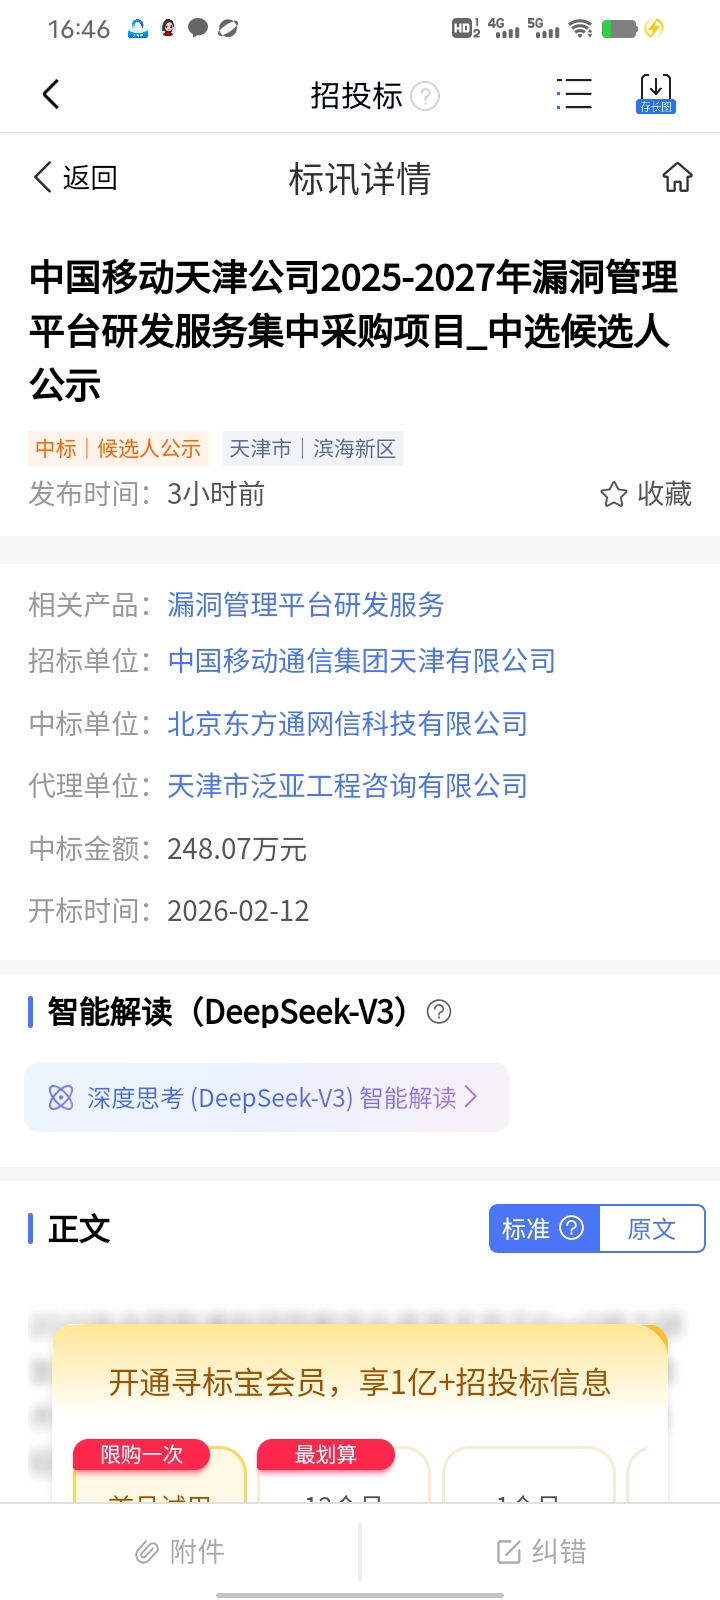Screen dimensions: 720x1600
Task: Select the 最划算 membership plan
Action: (x=343, y=1472)
